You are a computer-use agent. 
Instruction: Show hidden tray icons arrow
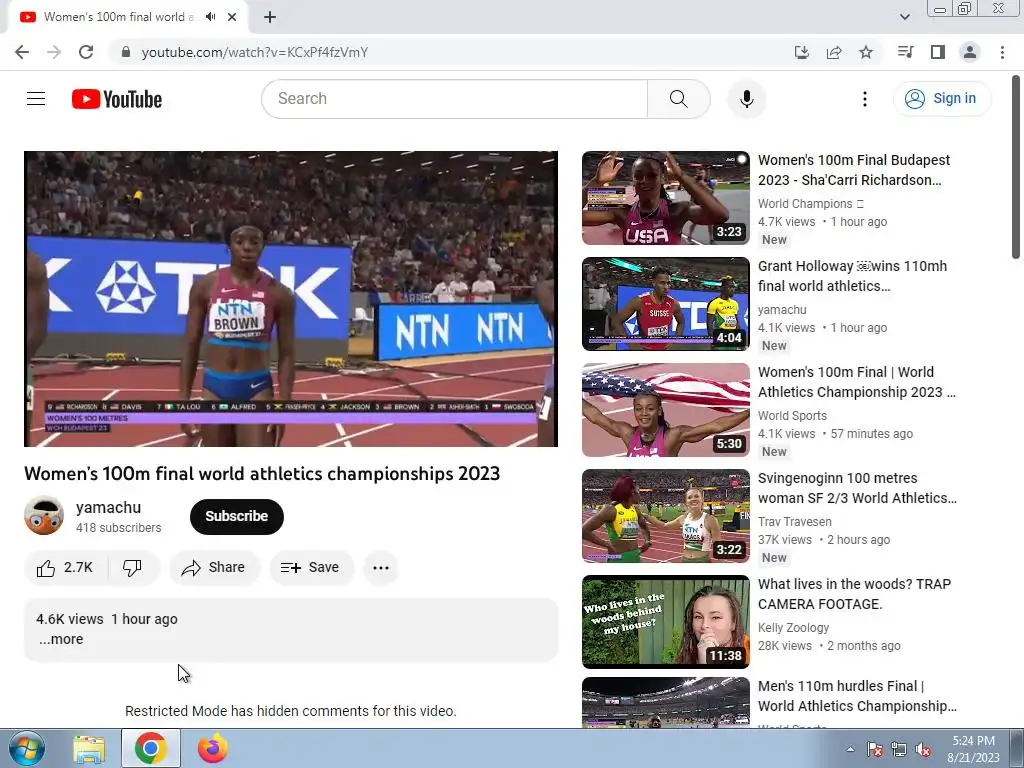tap(850, 750)
